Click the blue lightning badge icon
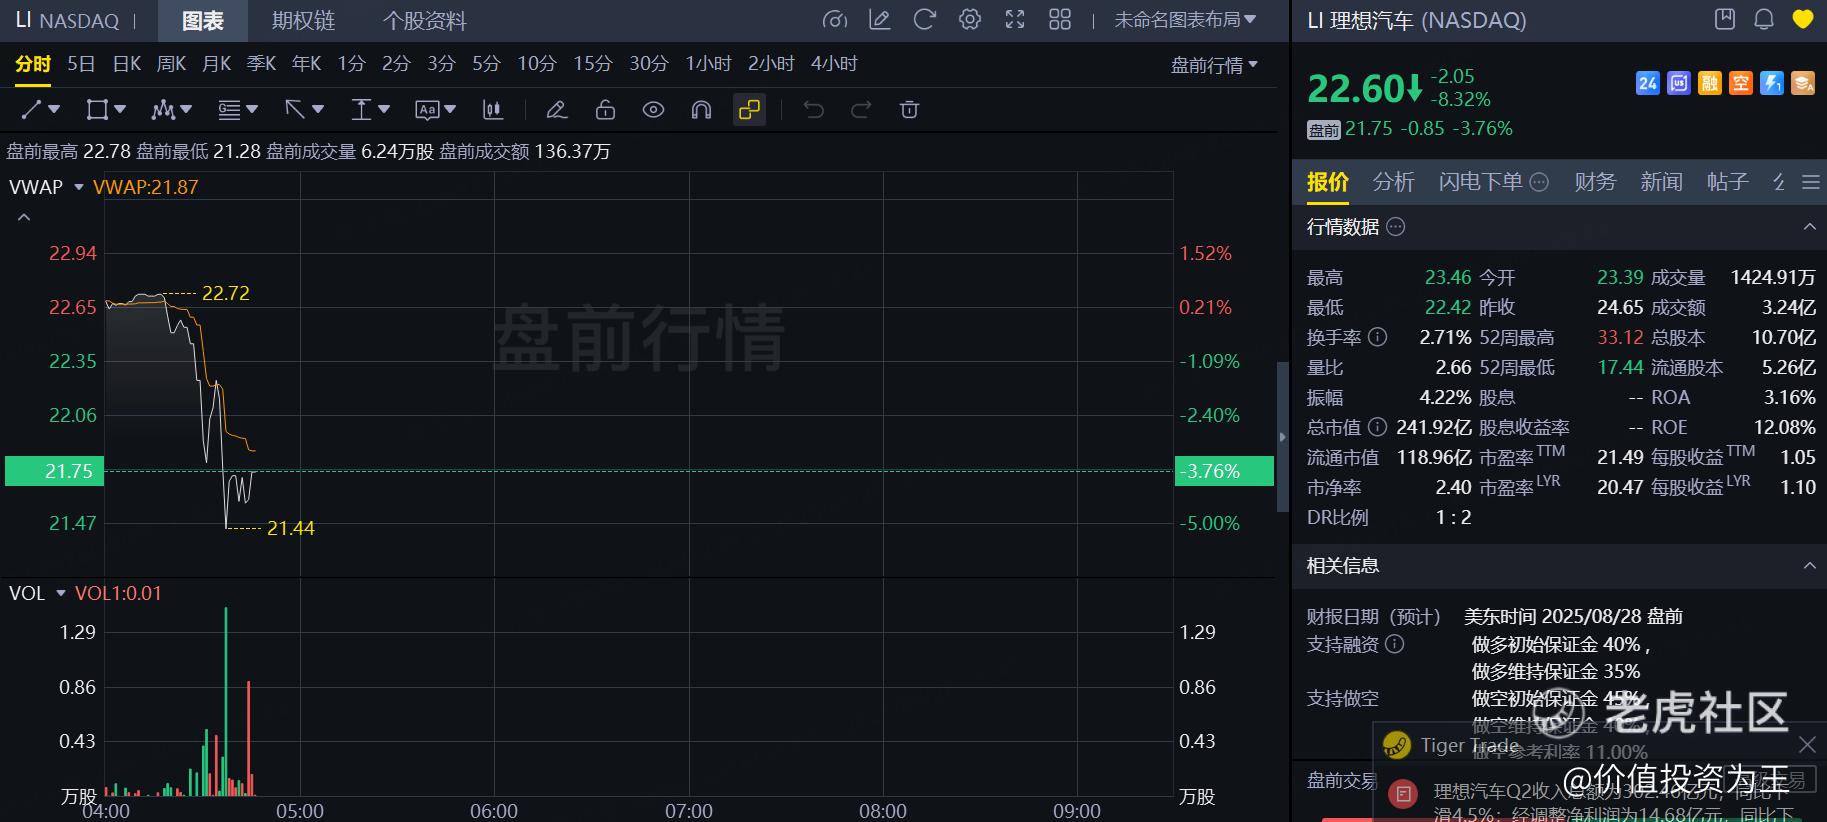Viewport: 1827px width, 822px height. point(1772,83)
